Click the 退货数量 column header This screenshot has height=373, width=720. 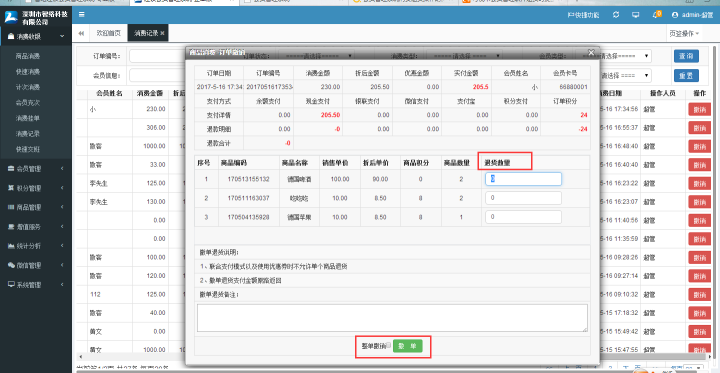coord(497,162)
